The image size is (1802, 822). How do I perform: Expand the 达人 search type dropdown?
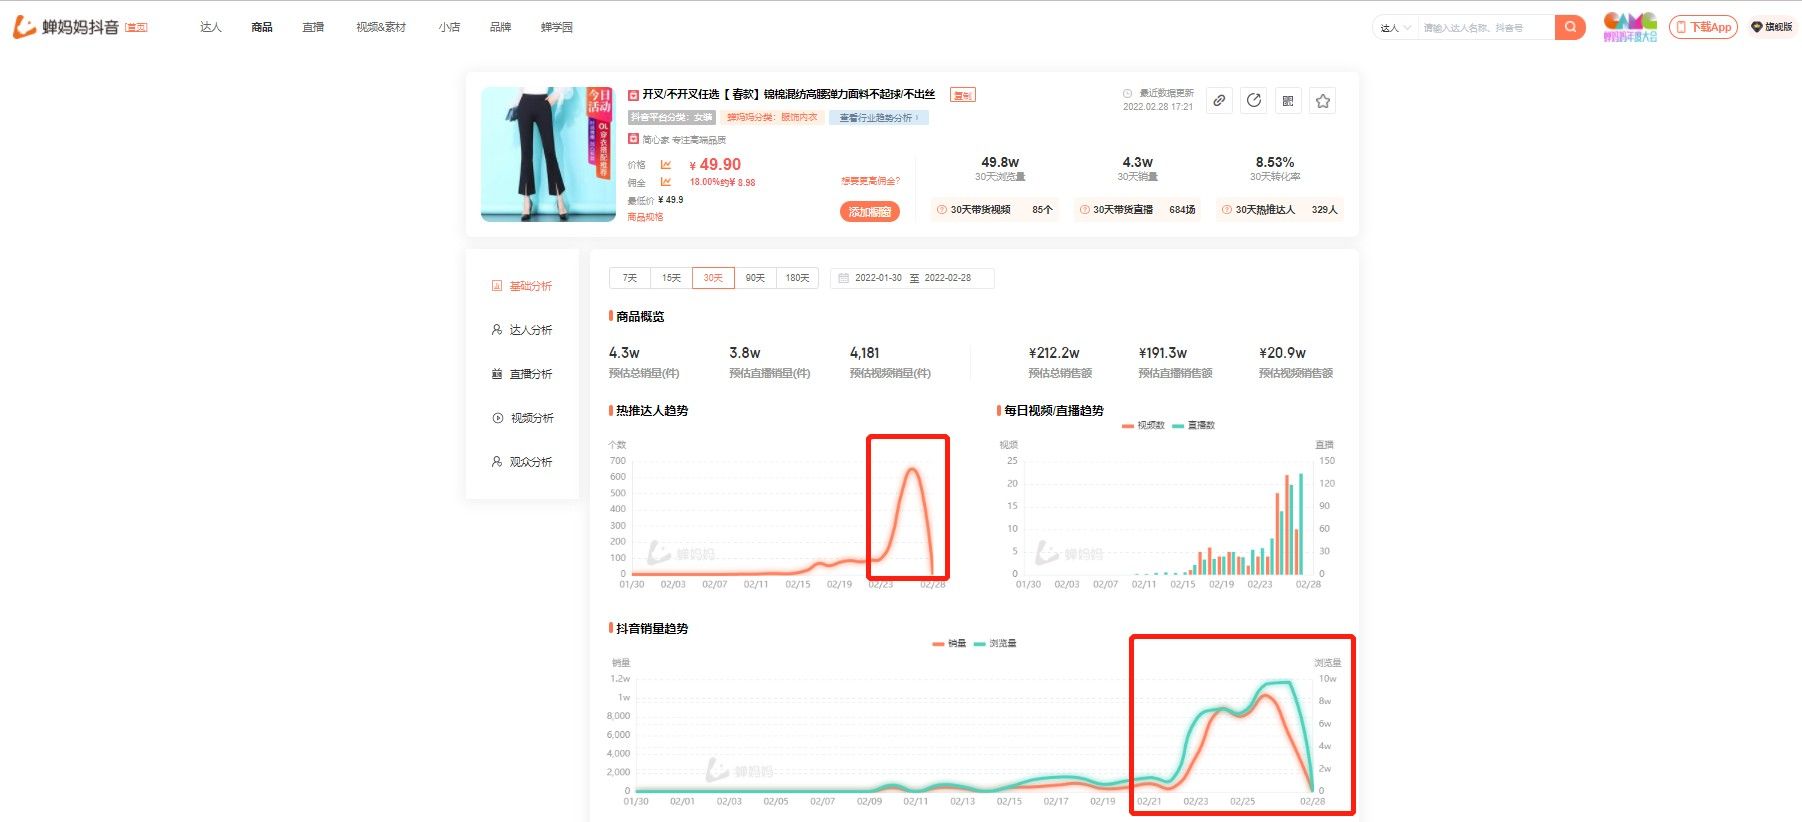coord(1396,28)
